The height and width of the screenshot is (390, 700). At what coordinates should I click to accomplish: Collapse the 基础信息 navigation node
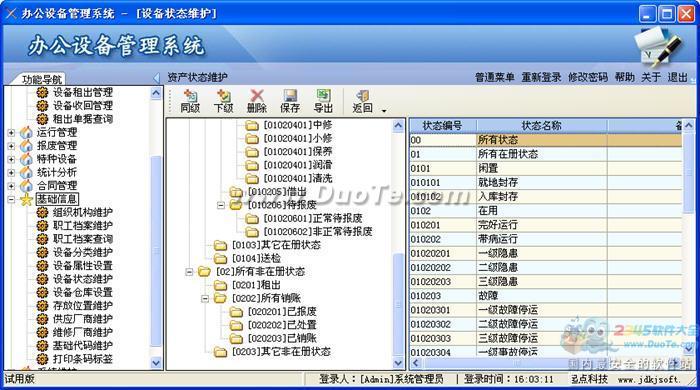[11, 199]
